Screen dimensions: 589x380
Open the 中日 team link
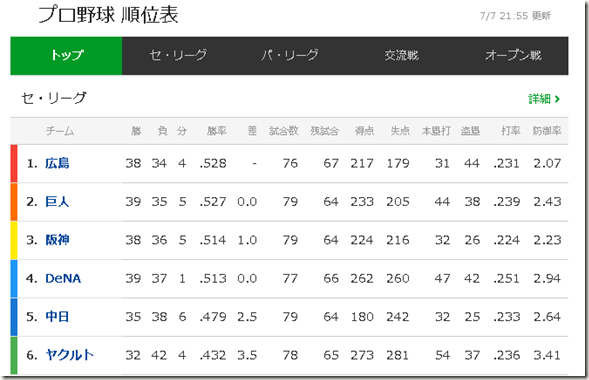tap(57, 317)
